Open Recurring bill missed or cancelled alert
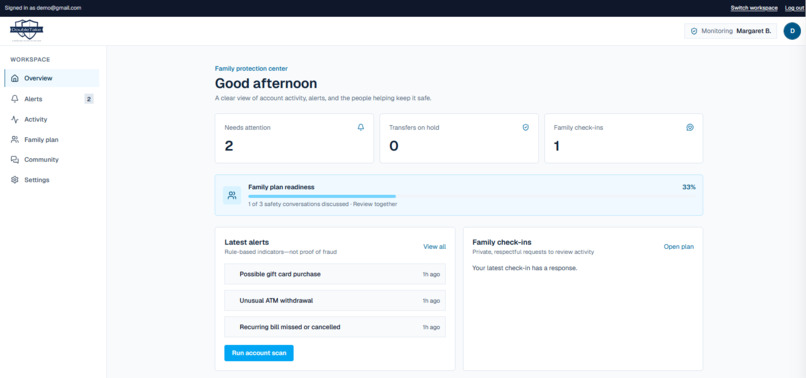This screenshot has height=378, width=806. (x=335, y=327)
